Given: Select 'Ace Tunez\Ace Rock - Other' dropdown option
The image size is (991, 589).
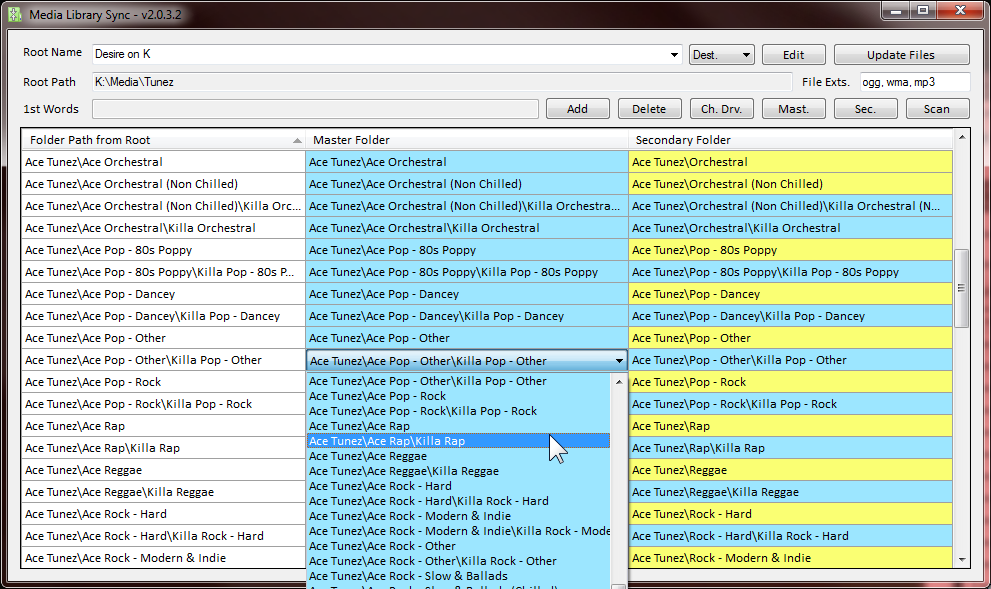Looking at the screenshot, I should coord(459,547).
